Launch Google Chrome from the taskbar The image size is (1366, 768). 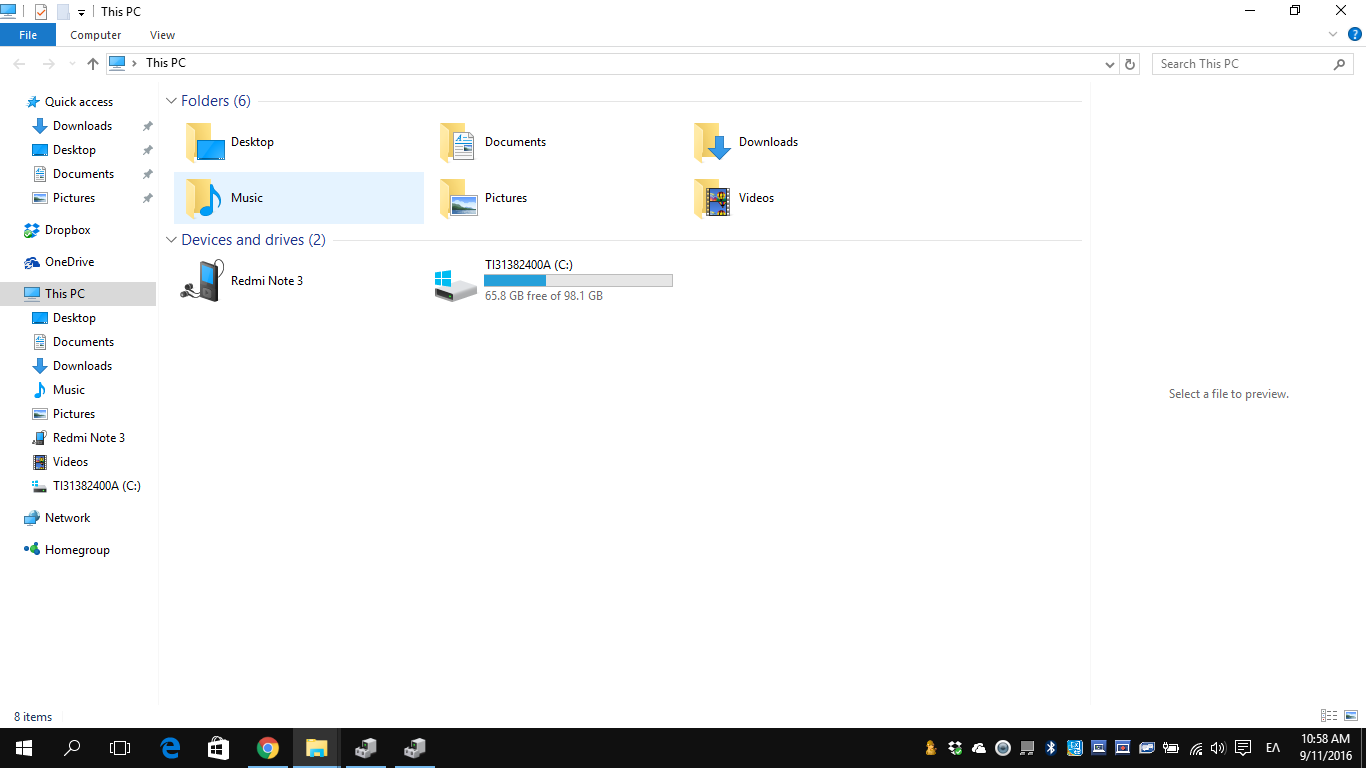coord(267,748)
